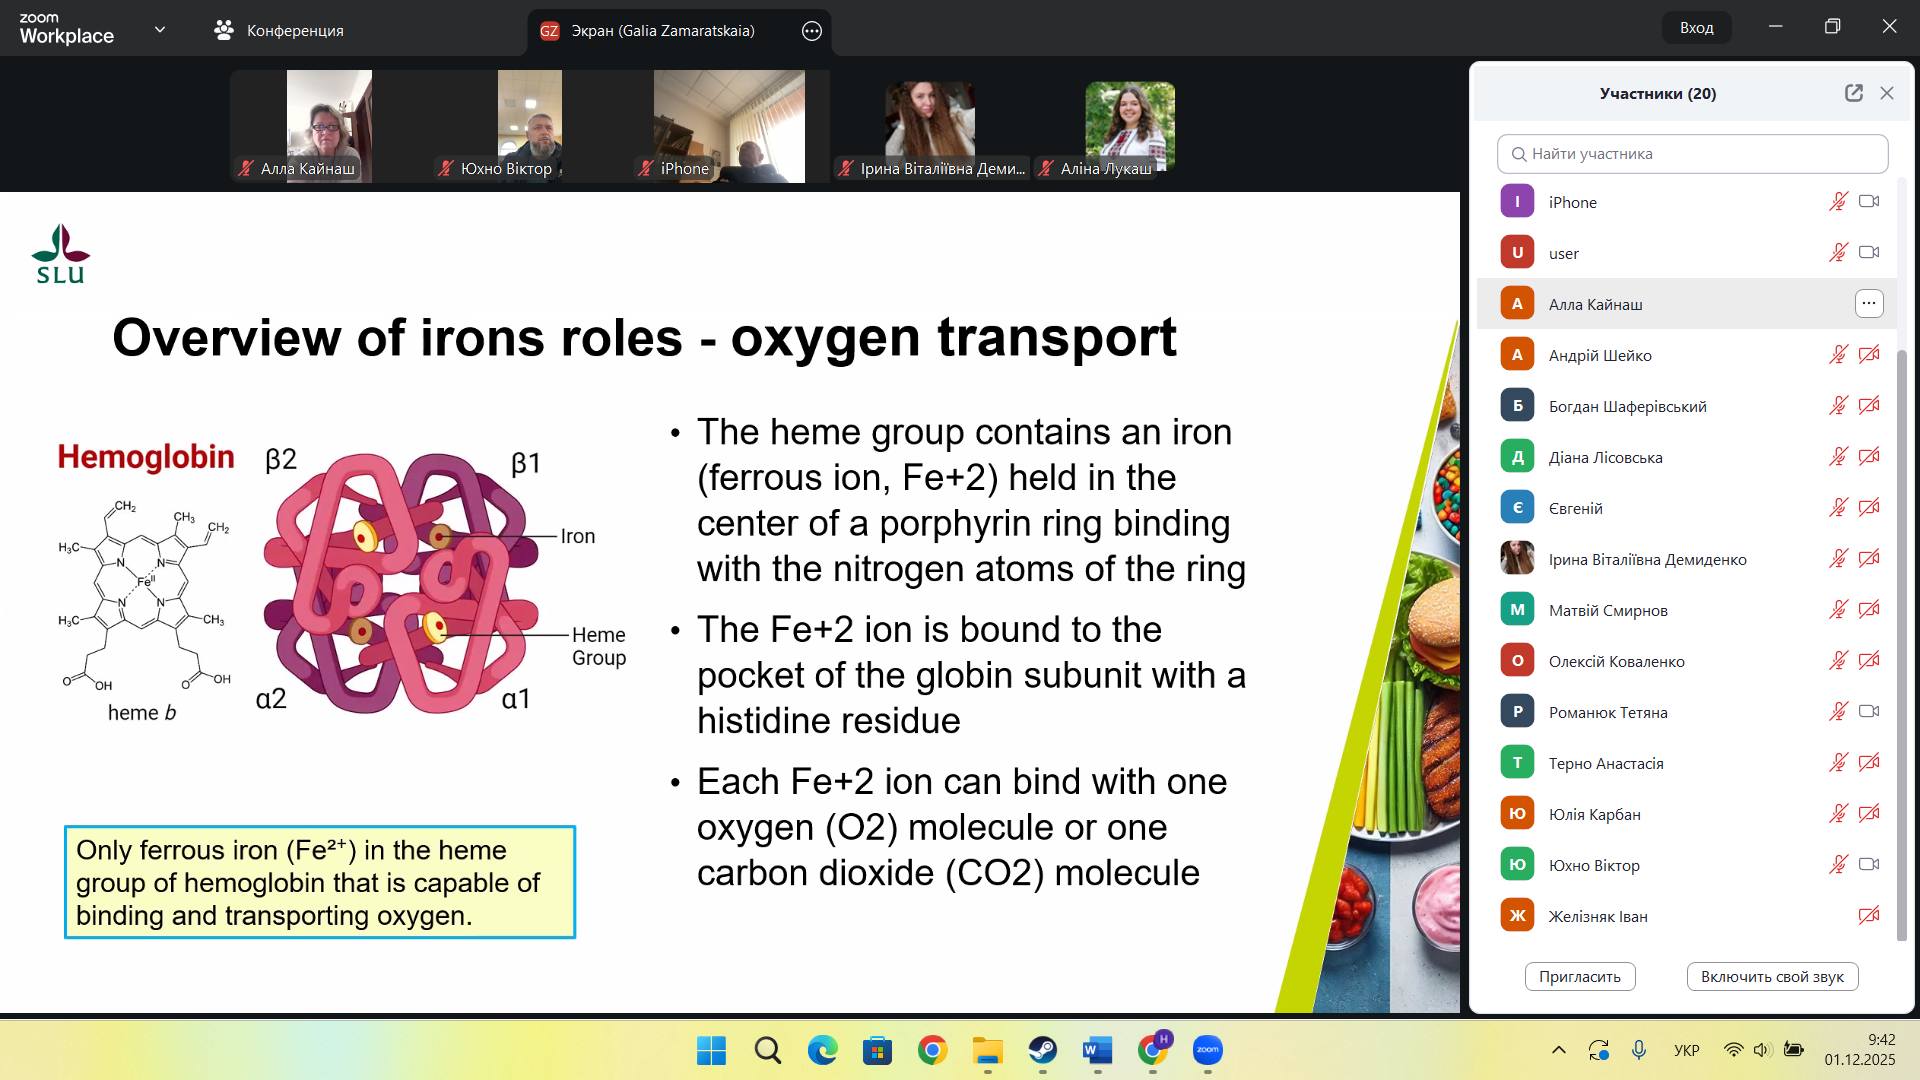Expand the Zoom Workplace dropdown chevron
This screenshot has height=1080, width=1920.
click(x=160, y=30)
